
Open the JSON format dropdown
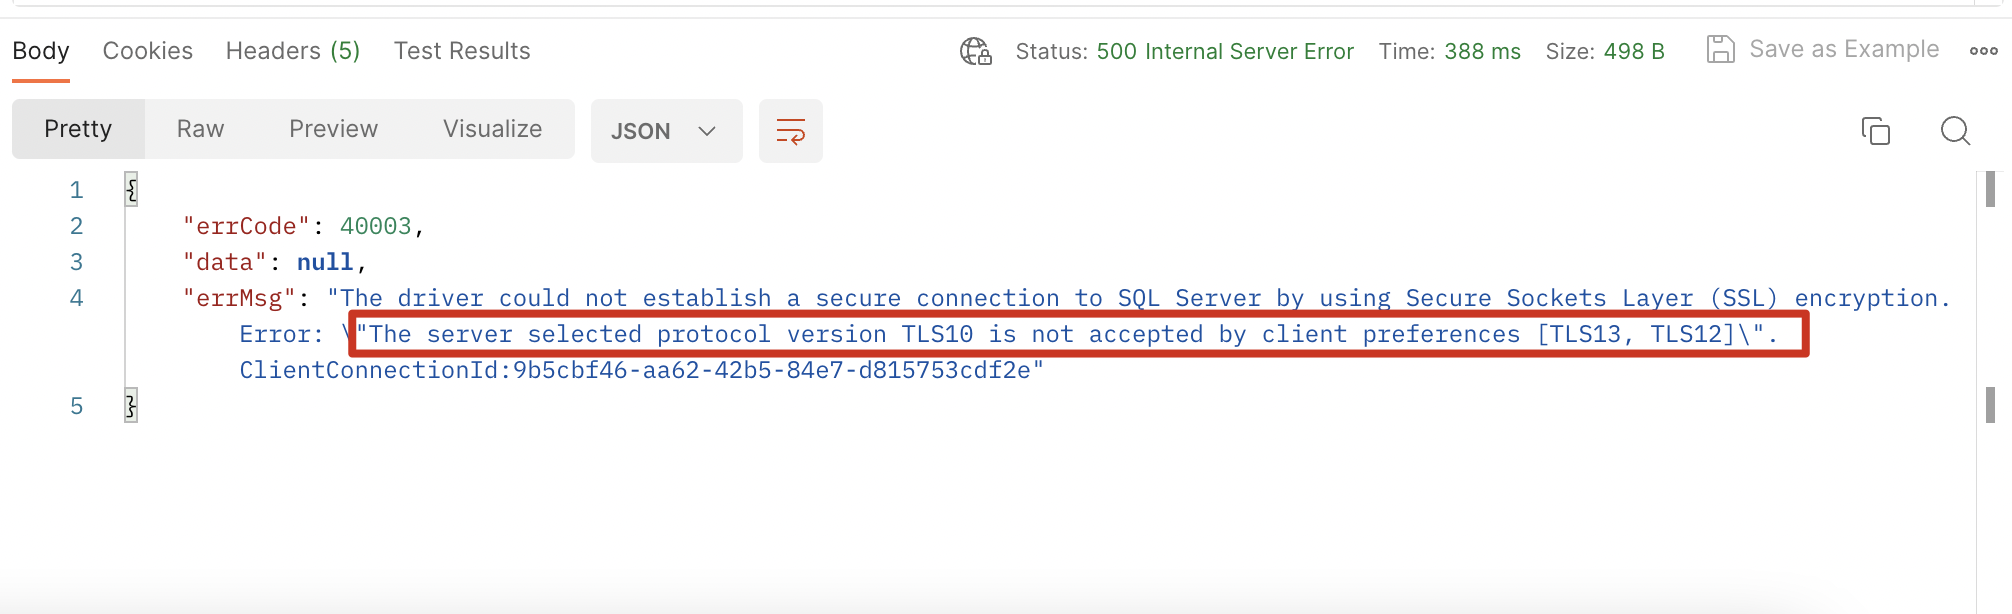666,131
